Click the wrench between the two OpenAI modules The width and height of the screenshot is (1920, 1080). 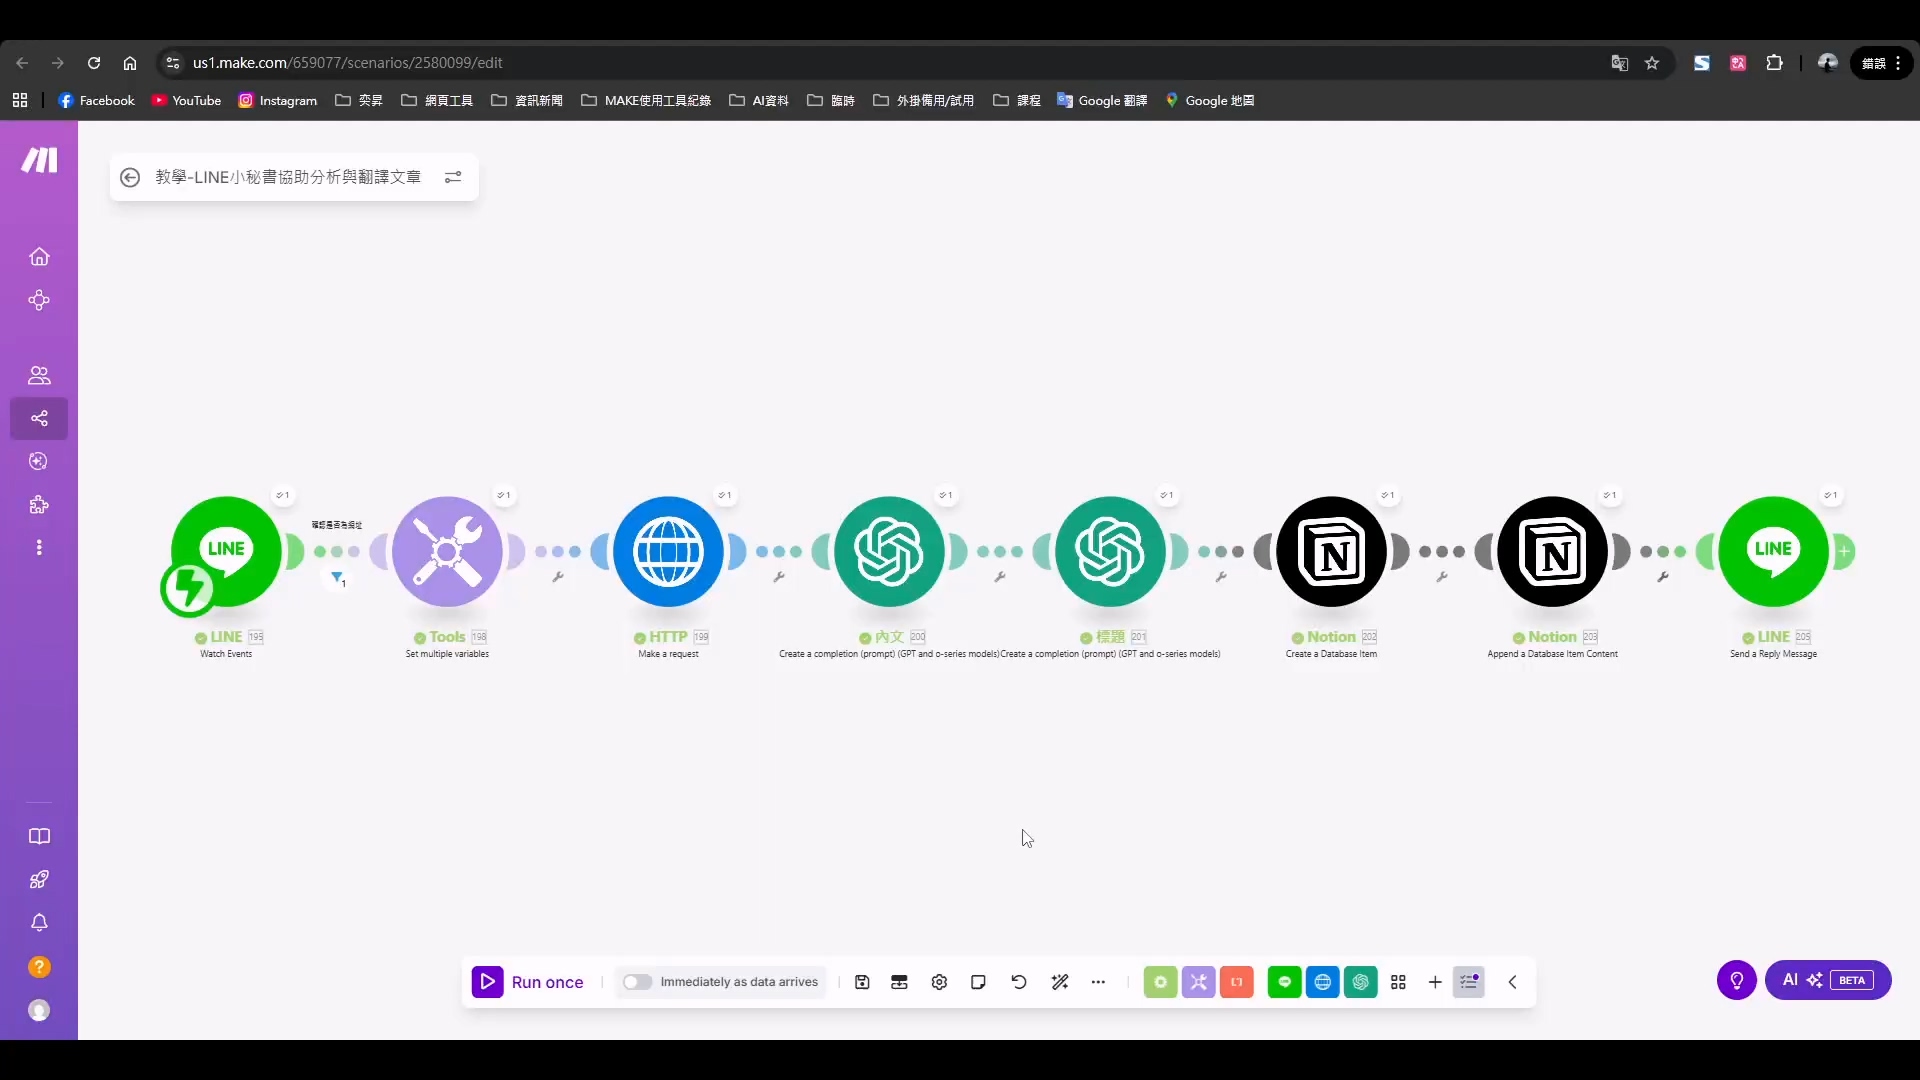1000,577
